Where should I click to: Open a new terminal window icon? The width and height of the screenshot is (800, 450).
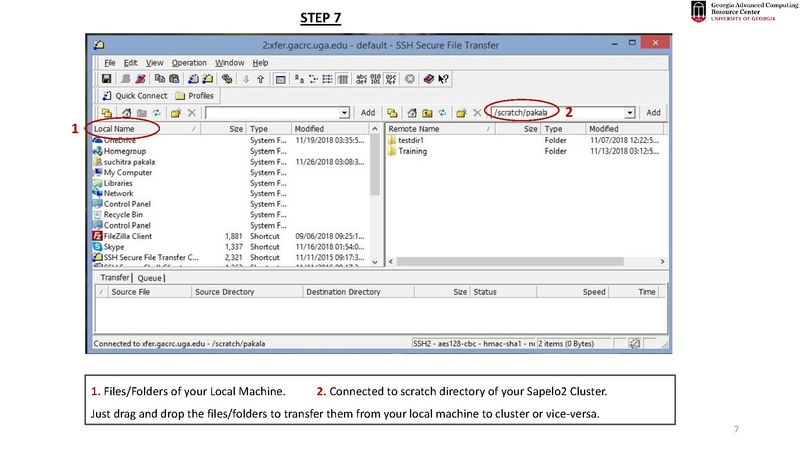point(193,79)
